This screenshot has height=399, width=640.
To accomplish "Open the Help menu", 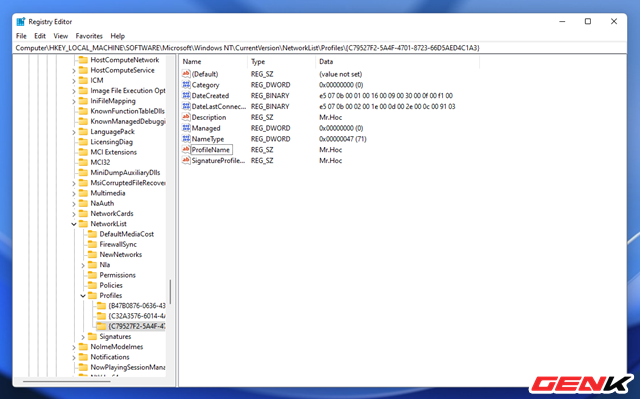I will 118,36.
